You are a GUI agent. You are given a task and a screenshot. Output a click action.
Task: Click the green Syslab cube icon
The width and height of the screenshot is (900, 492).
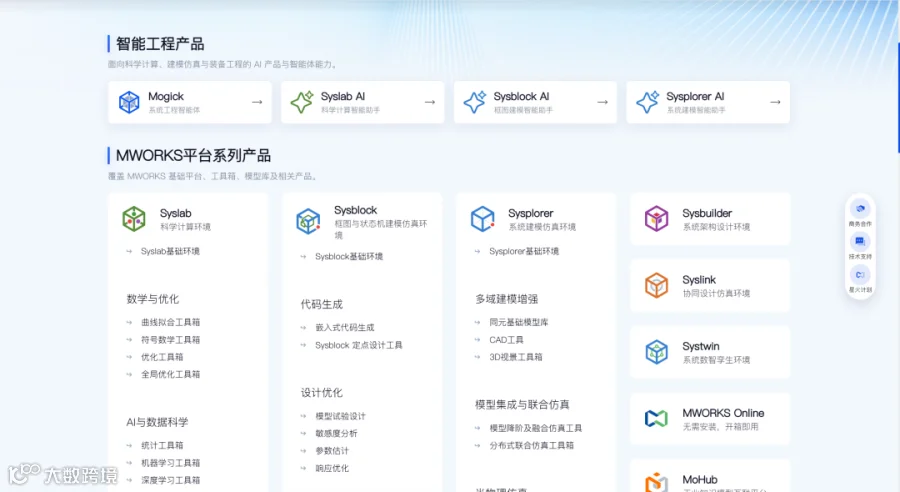coord(134,219)
